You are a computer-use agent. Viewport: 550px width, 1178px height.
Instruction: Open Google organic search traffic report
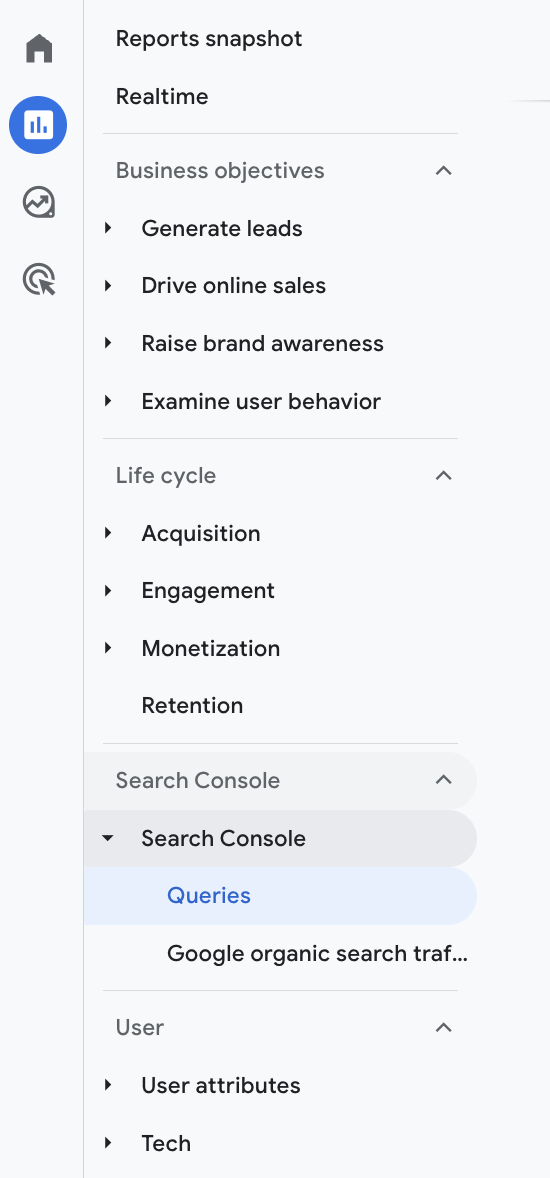coord(317,953)
